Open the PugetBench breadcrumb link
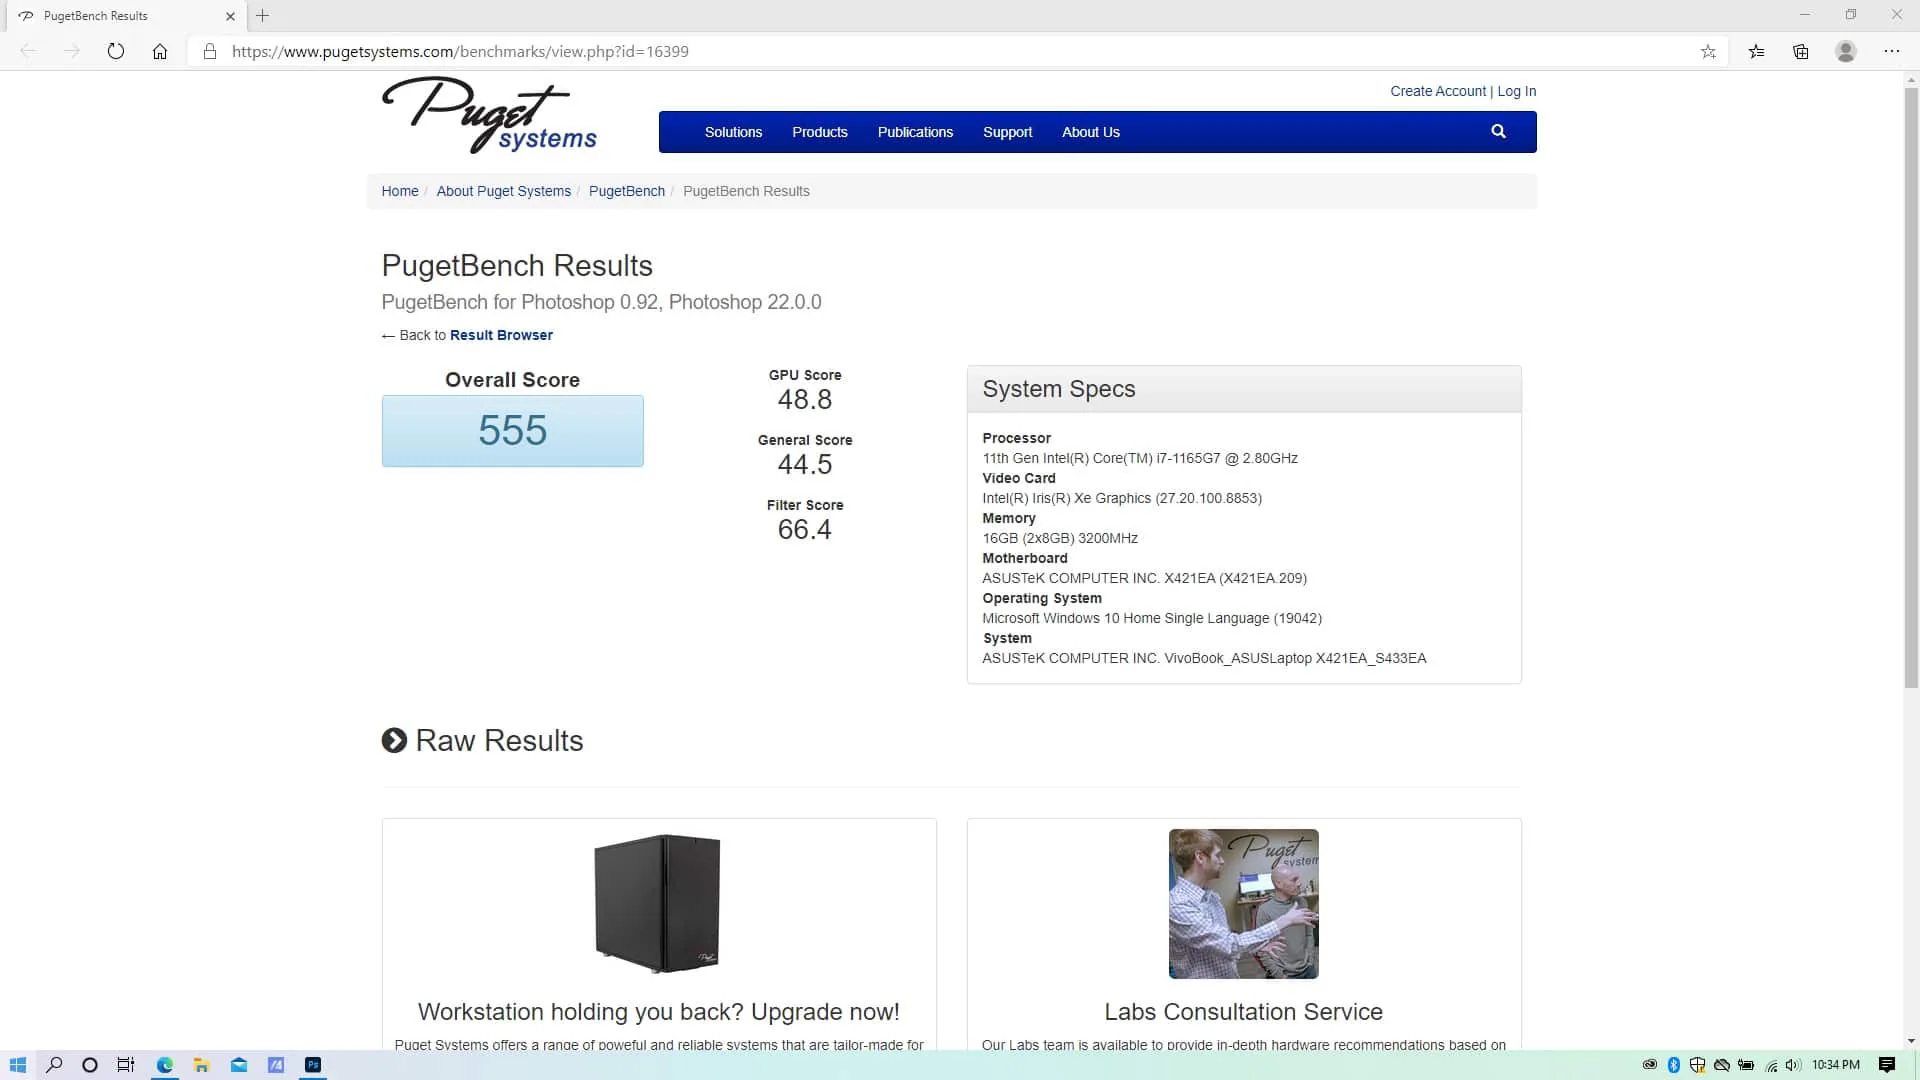Screen dimensions: 1920x1080 click(627, 191)
